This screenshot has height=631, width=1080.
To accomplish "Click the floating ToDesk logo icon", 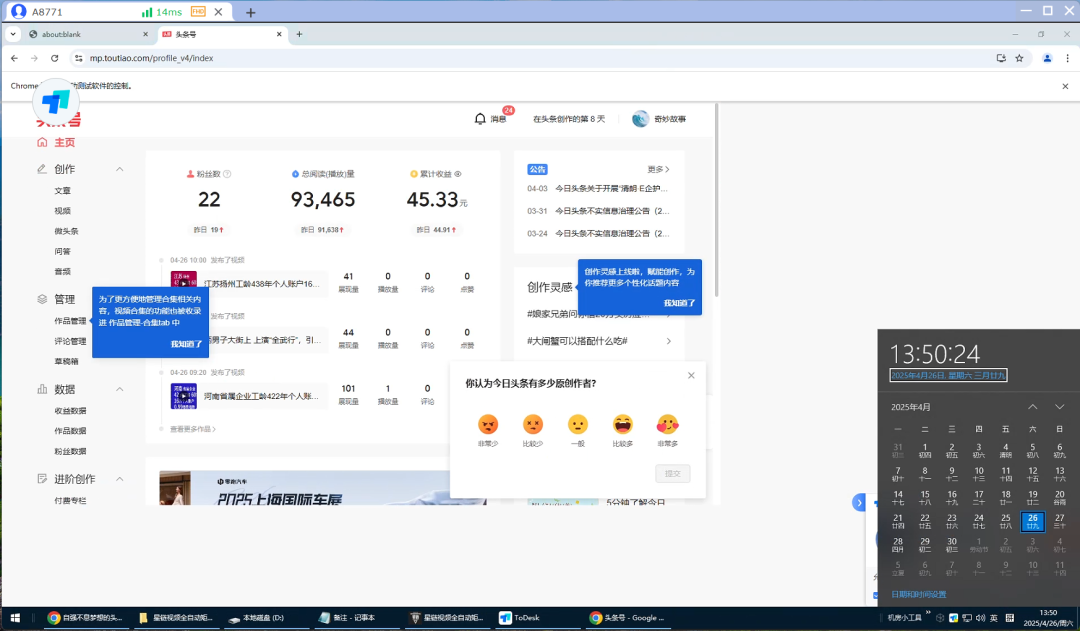I will pyautogui.click(x=56, y=102).
